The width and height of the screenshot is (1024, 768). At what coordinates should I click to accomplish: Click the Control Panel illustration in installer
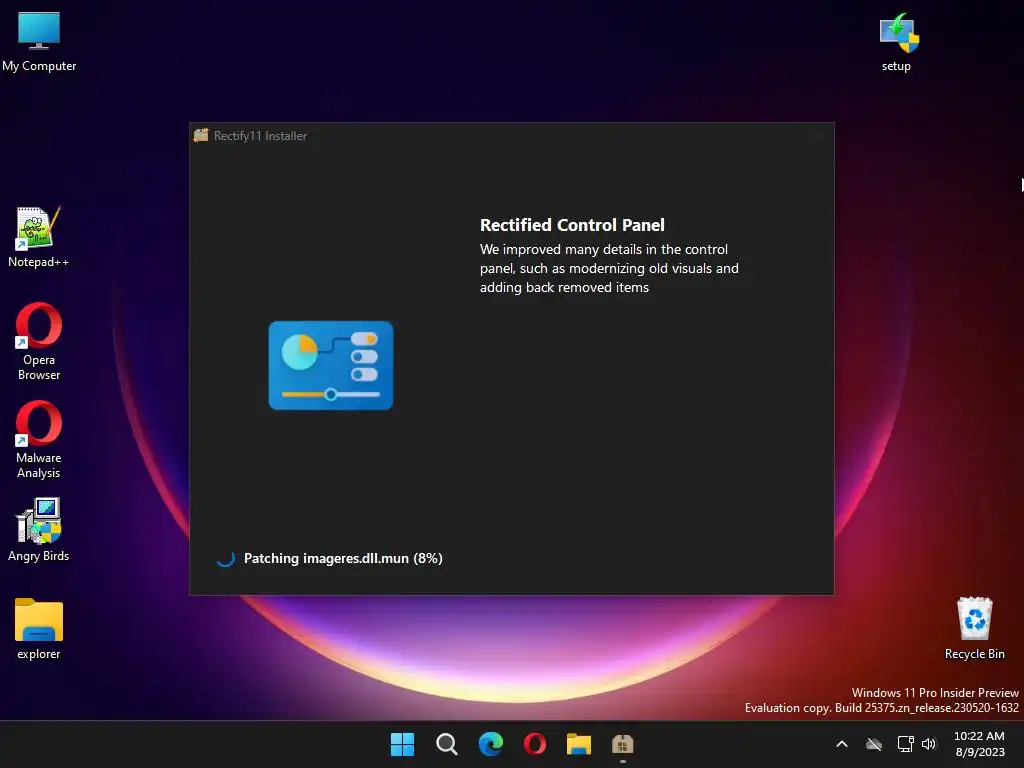point(331,365)
